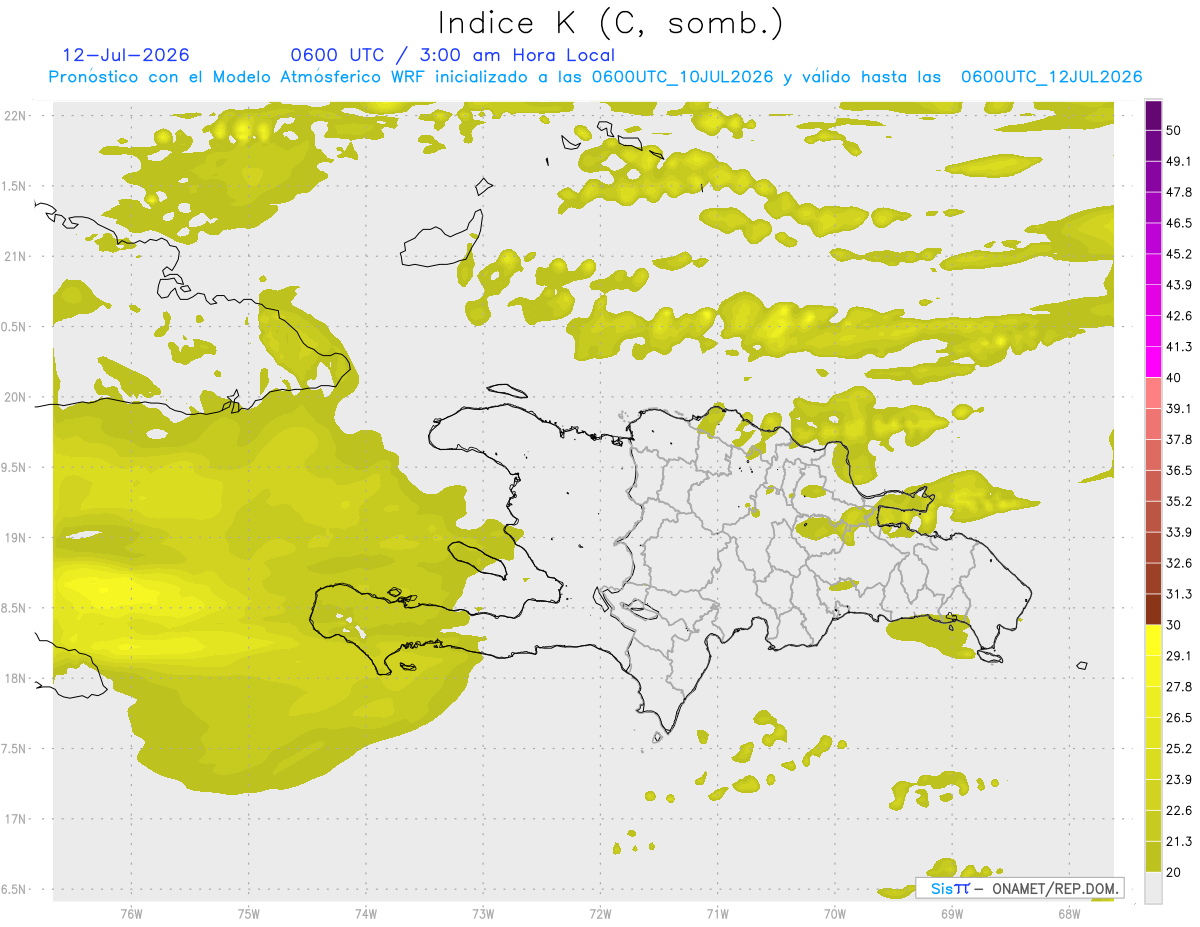Click the color bar value '31.3'

pos(1179,594)
